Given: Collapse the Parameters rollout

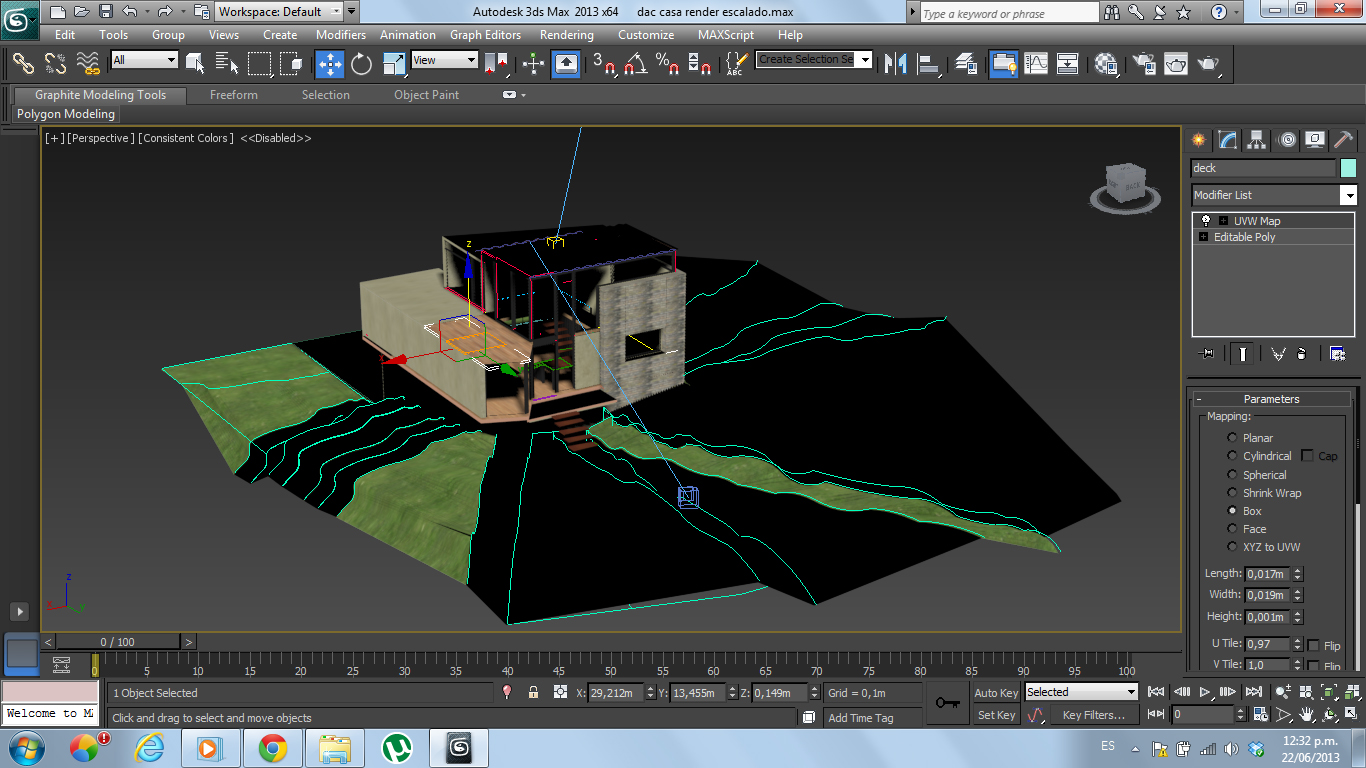Looking at the screenshot, I should tap(1271, 399).
